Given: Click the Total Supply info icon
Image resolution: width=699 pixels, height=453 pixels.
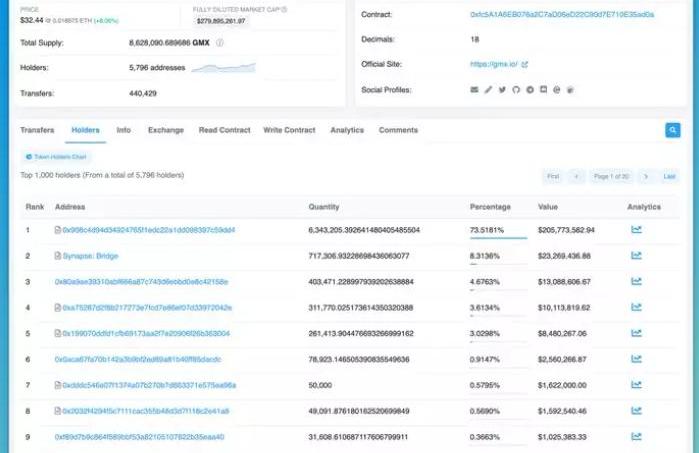Looking at the screenshot, I should 220,43.
